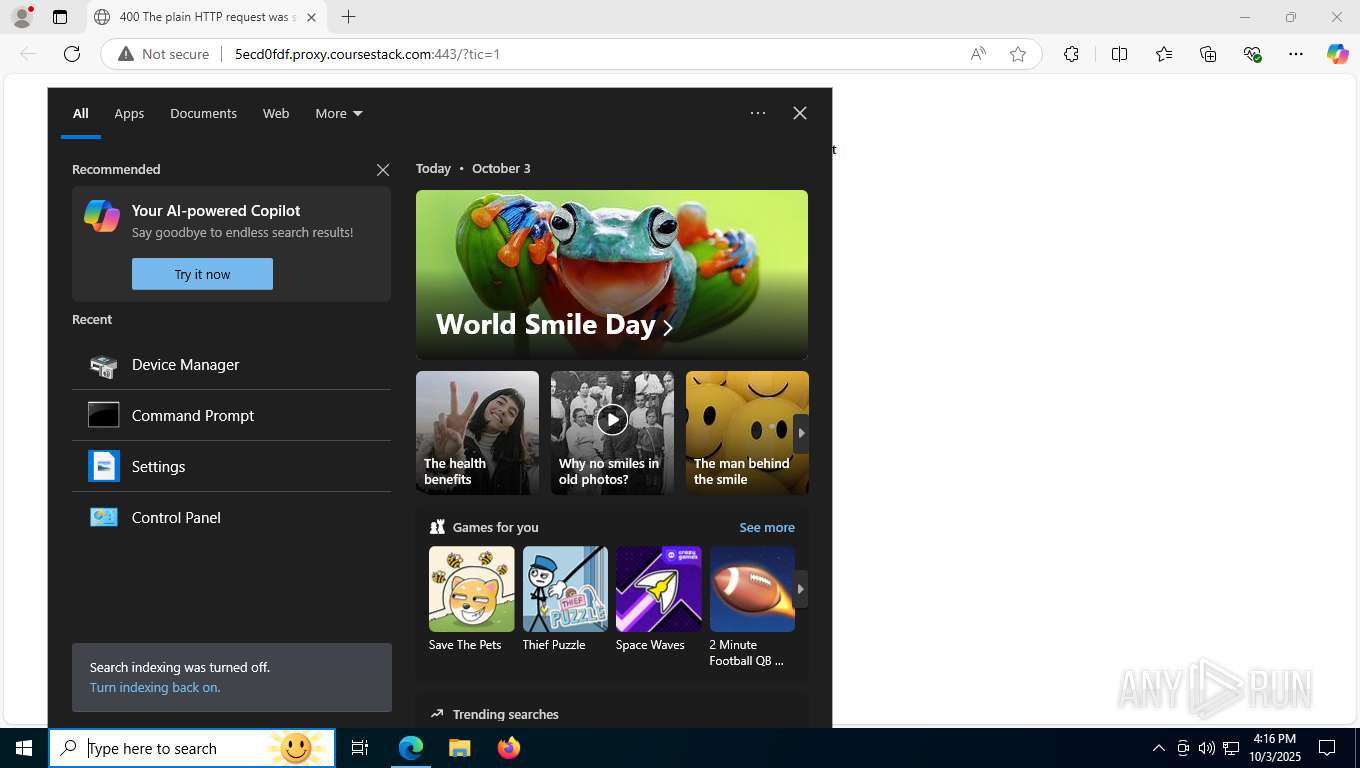Open the Copilot sidebar icon
The image size is (1360, 768).
(1338, 54)
